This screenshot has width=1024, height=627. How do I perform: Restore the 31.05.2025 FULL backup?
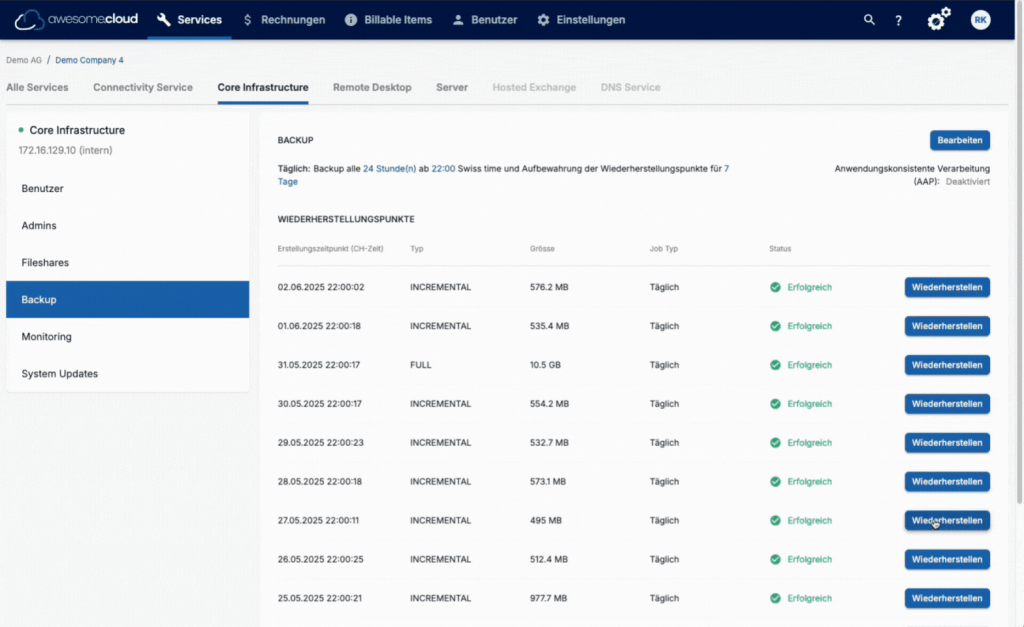[947, 365]
